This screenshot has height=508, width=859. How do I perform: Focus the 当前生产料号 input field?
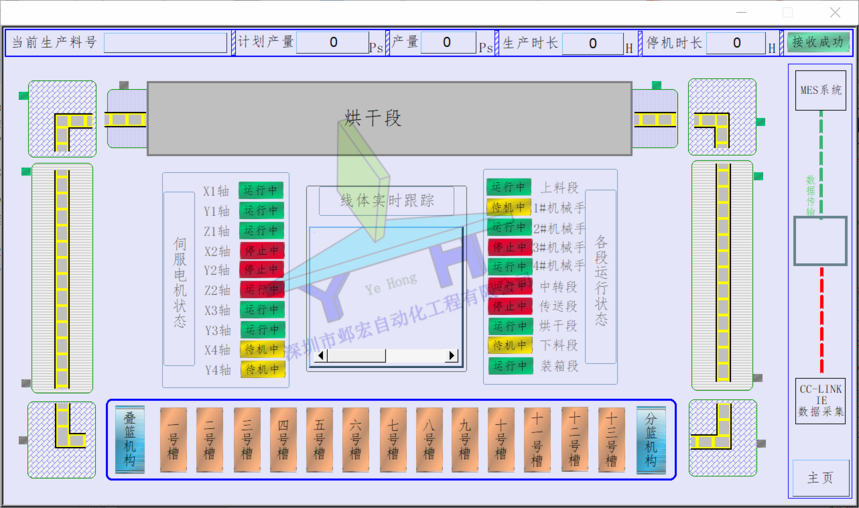point(165,43)
